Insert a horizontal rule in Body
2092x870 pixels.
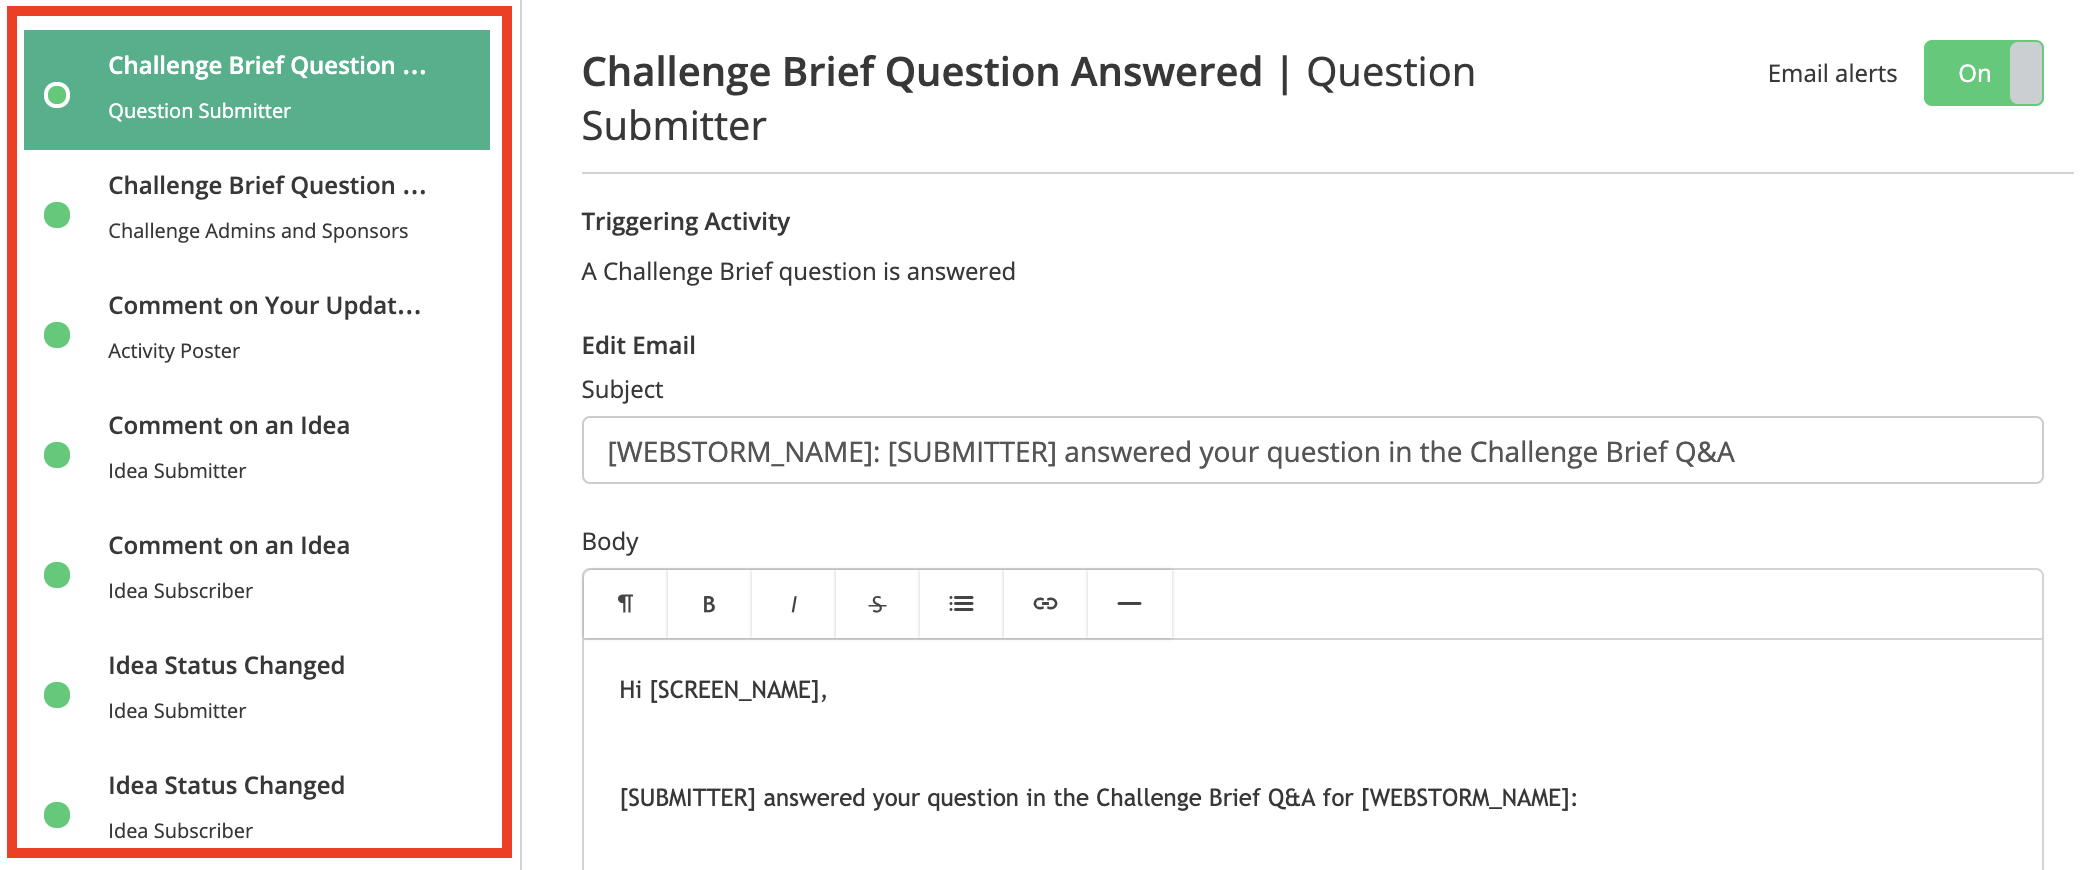(x=1129, y=604)
